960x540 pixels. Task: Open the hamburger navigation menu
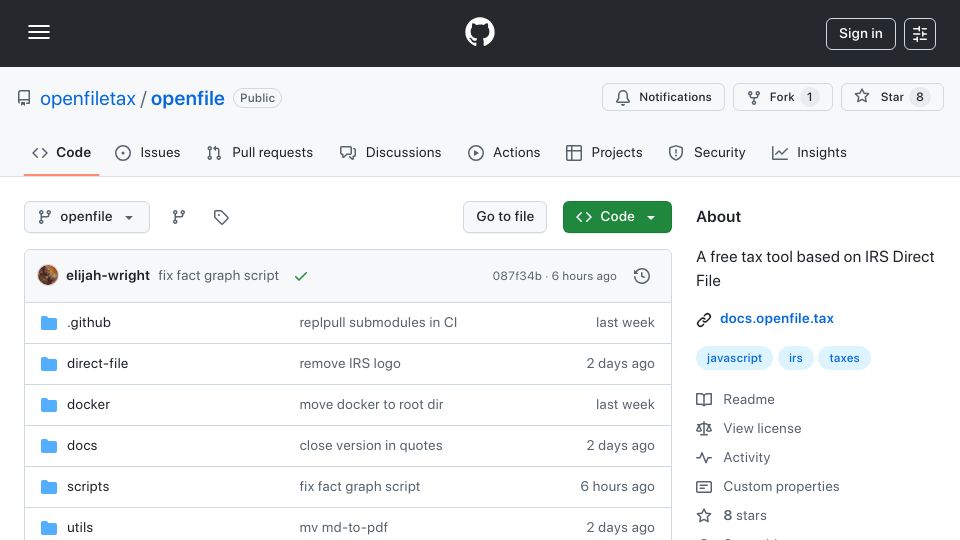39,32
